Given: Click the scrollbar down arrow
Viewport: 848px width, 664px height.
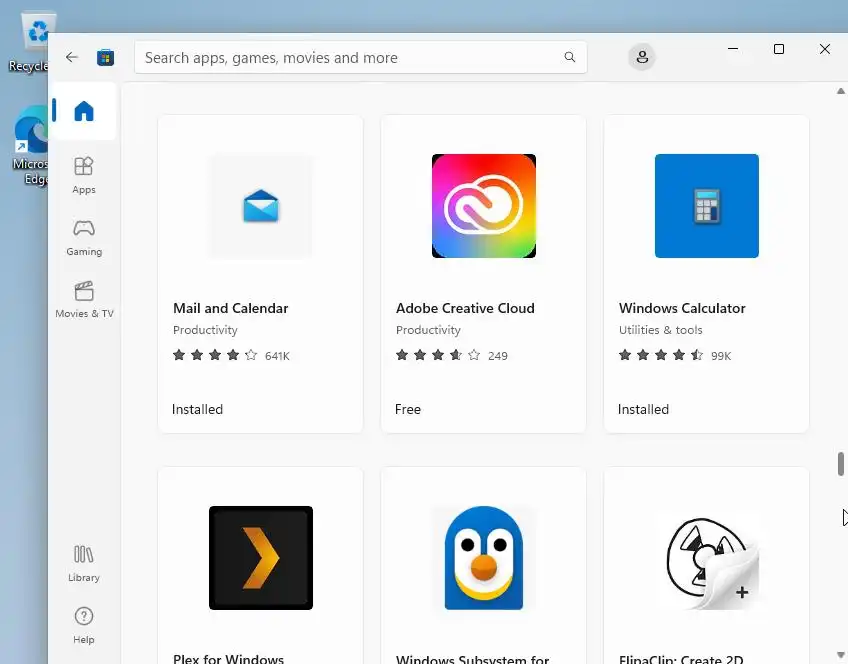Looking at the screenshot, I should [840, 655].
